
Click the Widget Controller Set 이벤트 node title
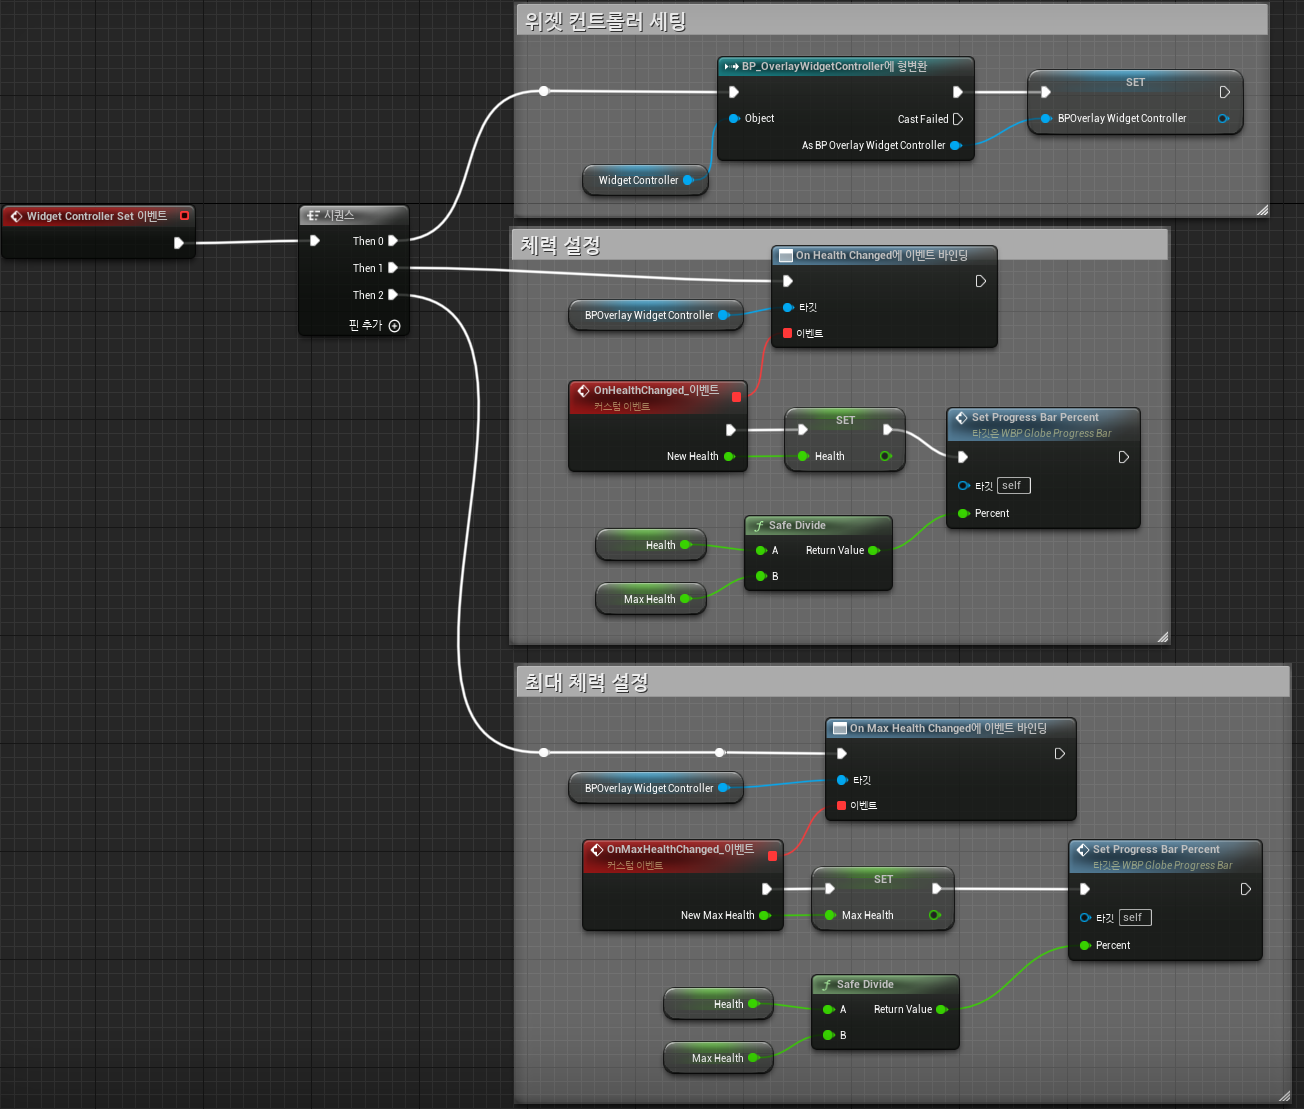pyautogui.click(x=97, y=216)
